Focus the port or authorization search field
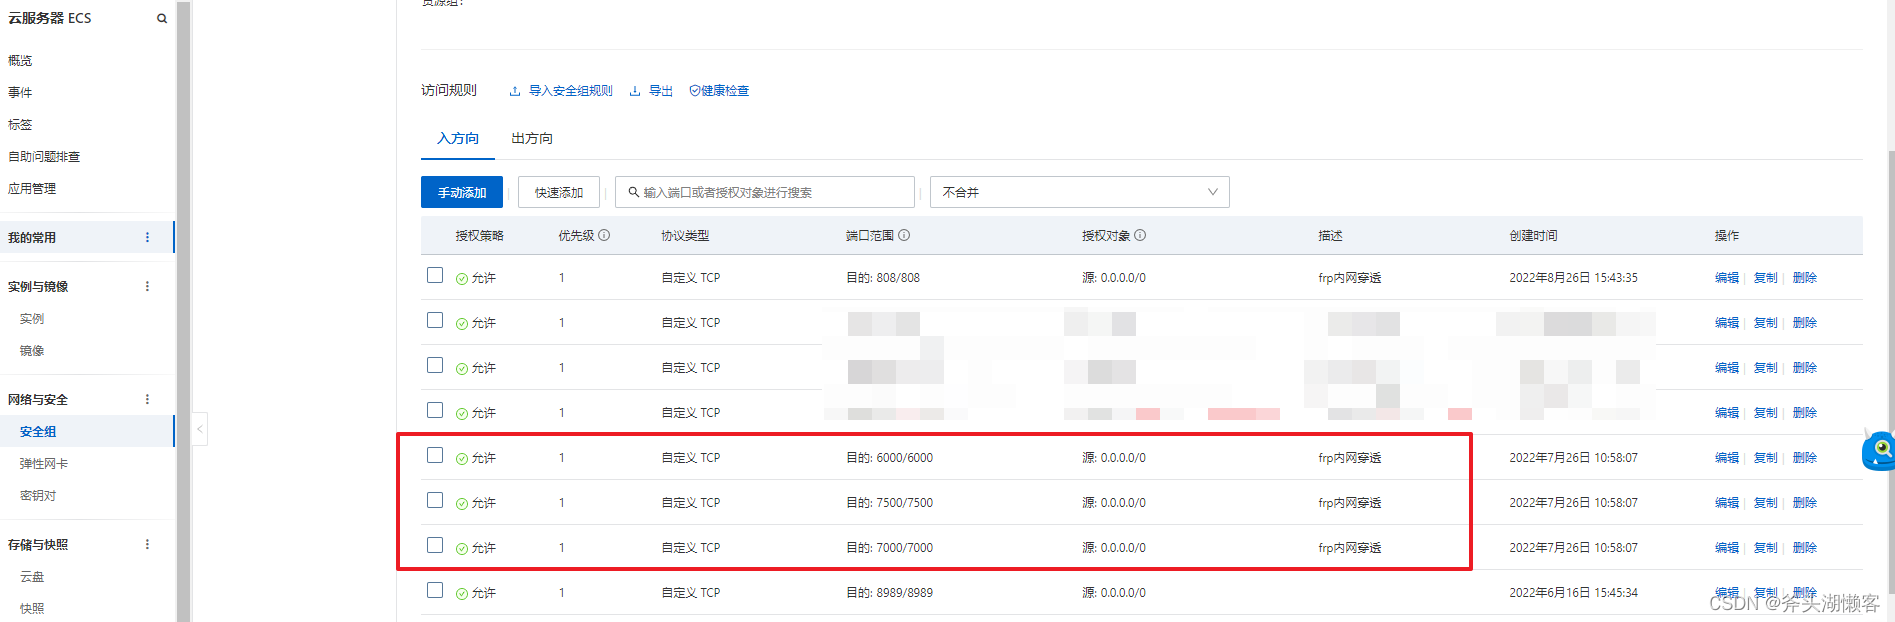This screenshot has height=622, width=1895. pos(765,192)
